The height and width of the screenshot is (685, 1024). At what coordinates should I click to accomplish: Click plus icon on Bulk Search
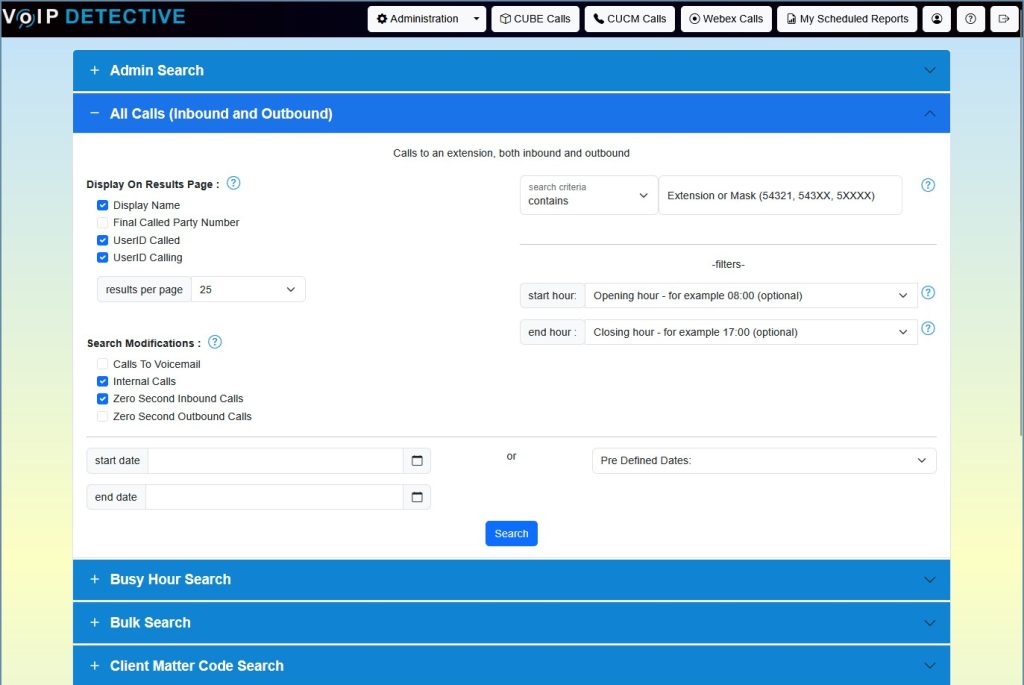click(x=95, y=622)
